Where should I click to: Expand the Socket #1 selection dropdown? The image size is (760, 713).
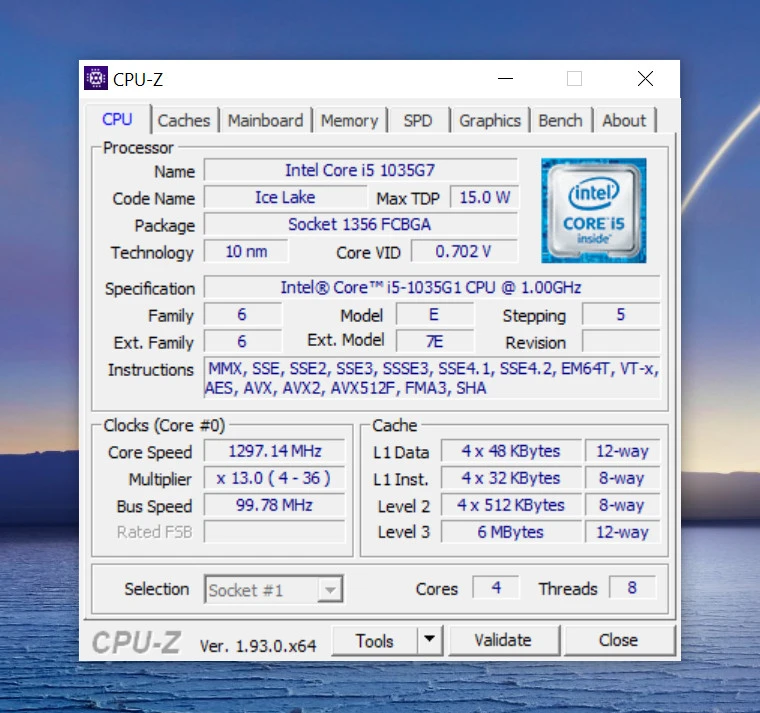pyautogui.click(x=329, y=590)
